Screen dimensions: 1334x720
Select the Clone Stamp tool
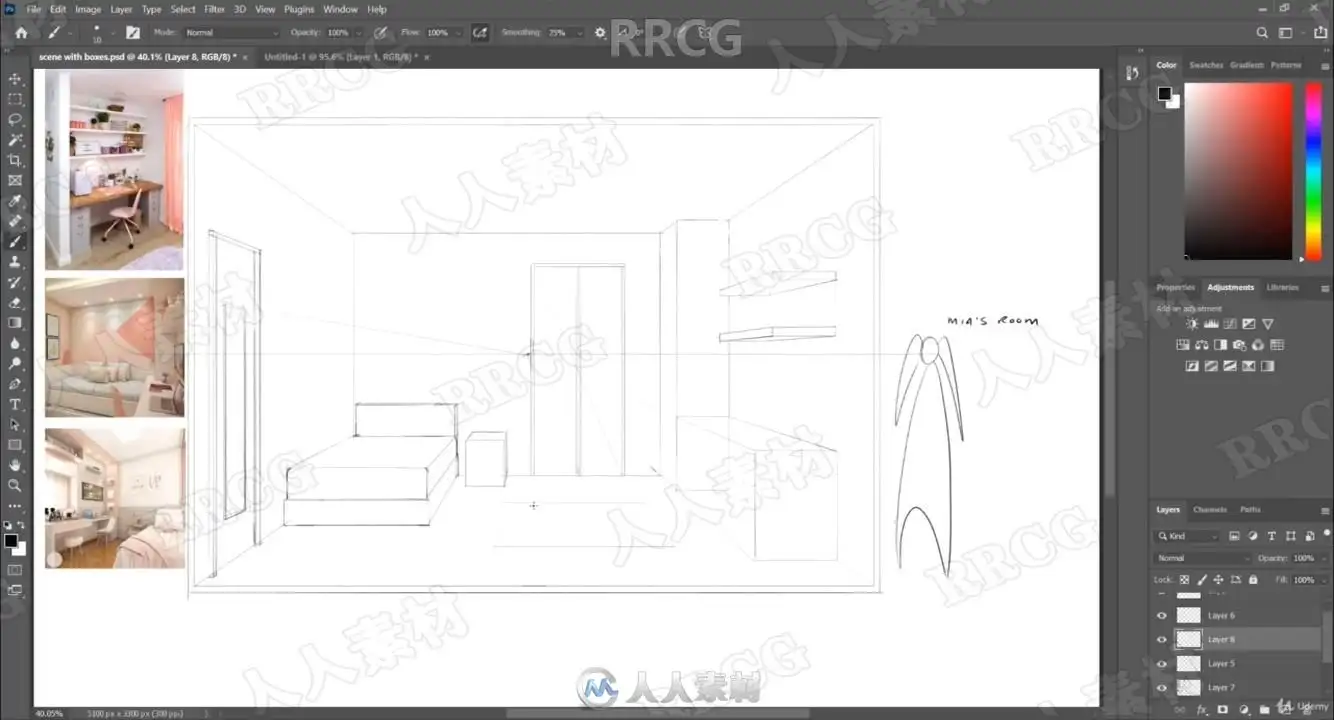[x=15, y=262]
